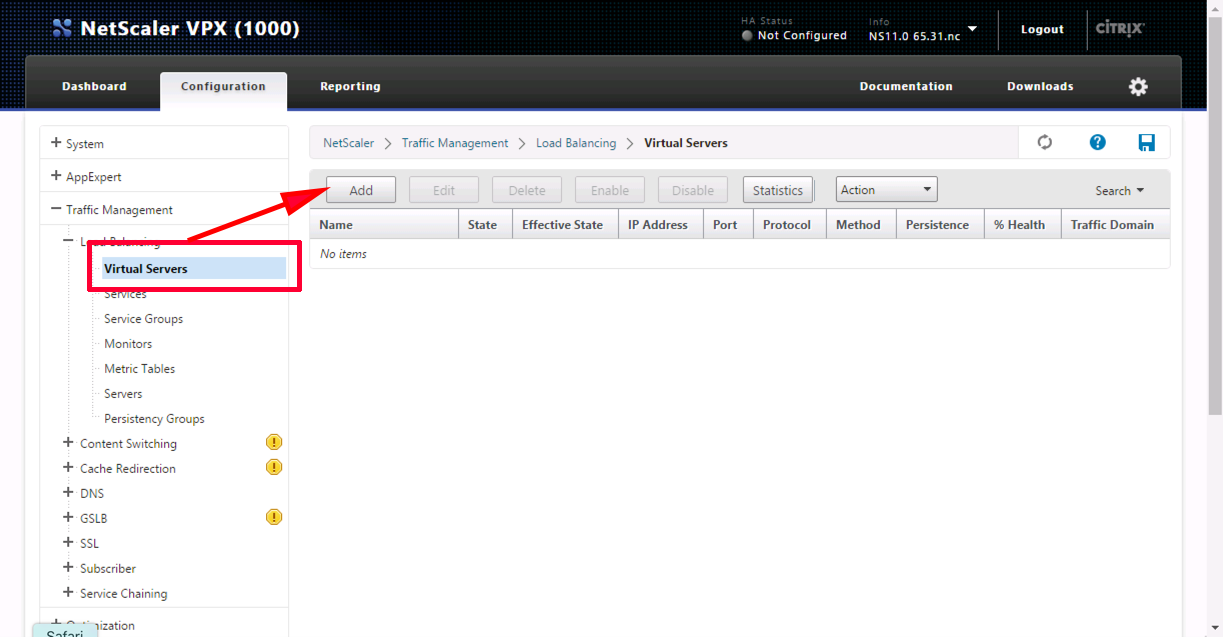This screenshot has width=1223, height=637.
Task: Sort by the Name column header
Action: click(x=383, y=224)
